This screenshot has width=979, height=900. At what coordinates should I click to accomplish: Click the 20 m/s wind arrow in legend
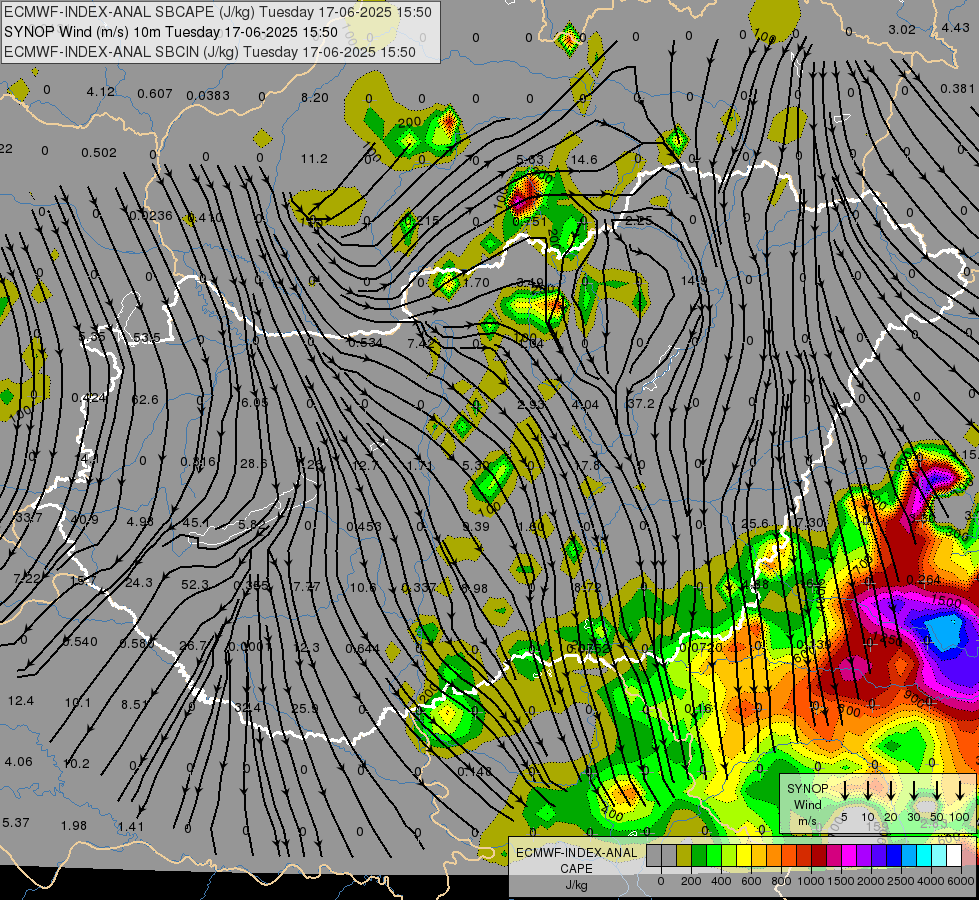click(891, 791)
